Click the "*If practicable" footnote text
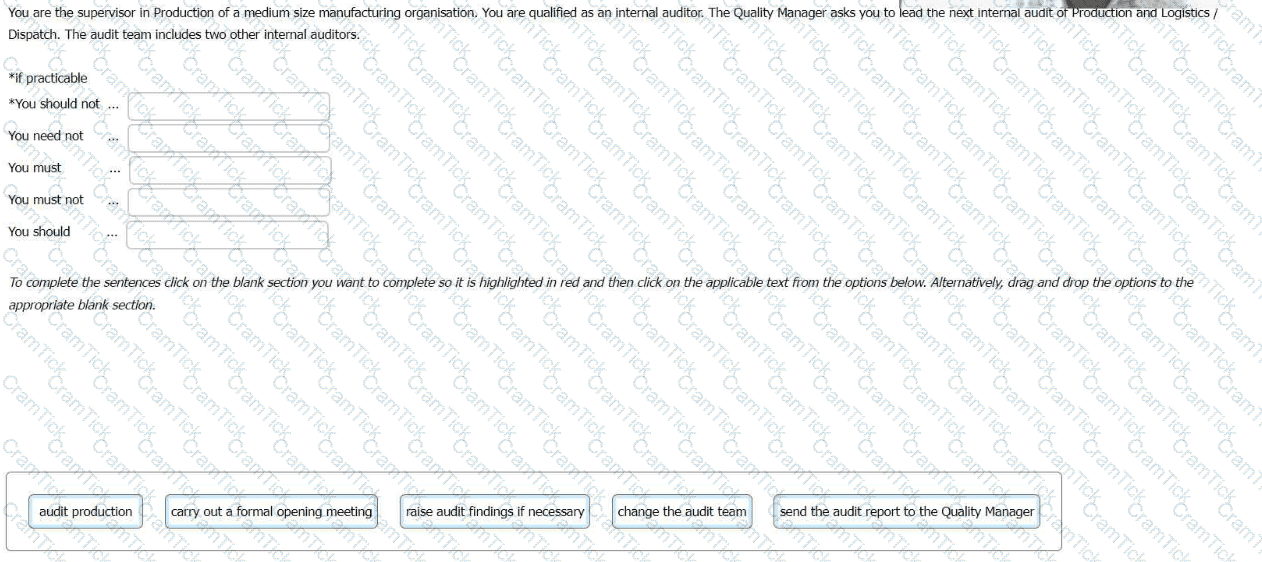The image size is (1262, 562). click(x=48, y=78)
